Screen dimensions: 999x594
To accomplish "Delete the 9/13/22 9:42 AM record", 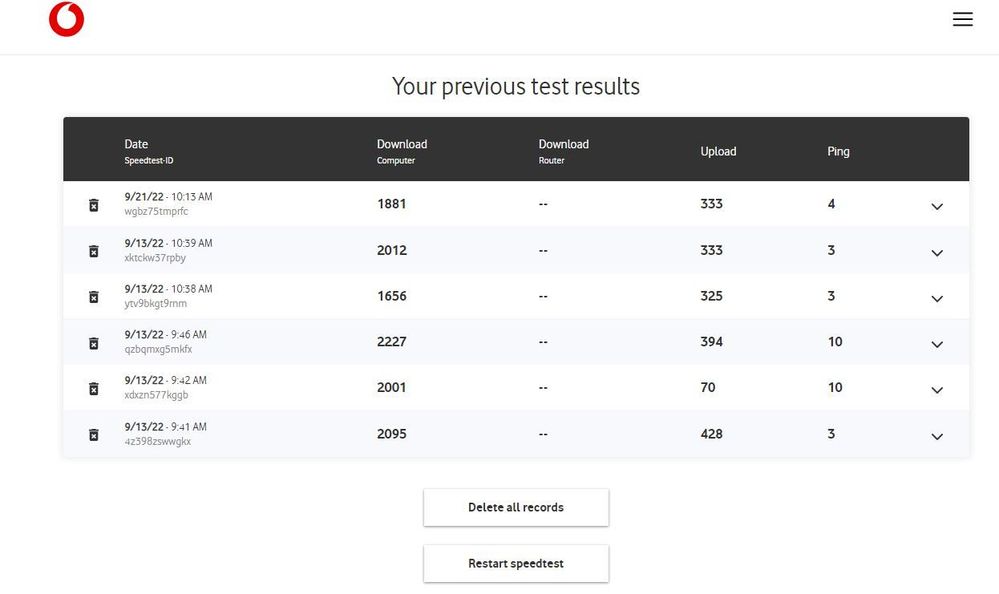I will 94,389.
